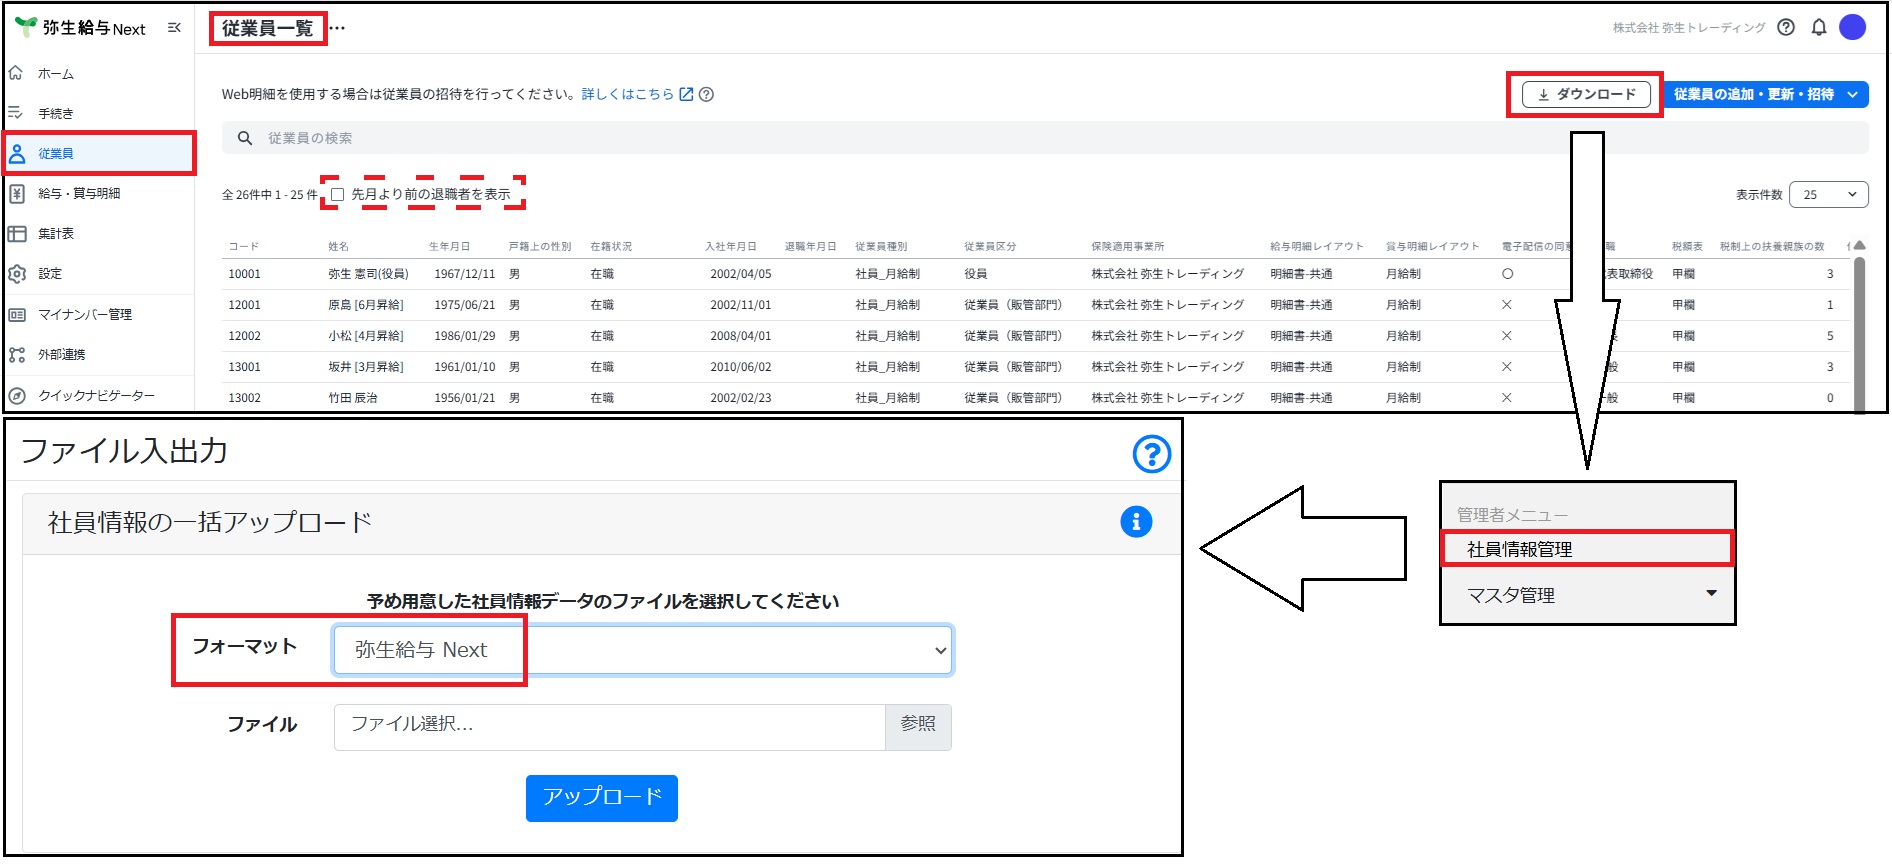Enable 先月より前の退職者を表示 checkbox
Image resolution: width=1892 pixels, height=868 pixels.
click(337, 194)
